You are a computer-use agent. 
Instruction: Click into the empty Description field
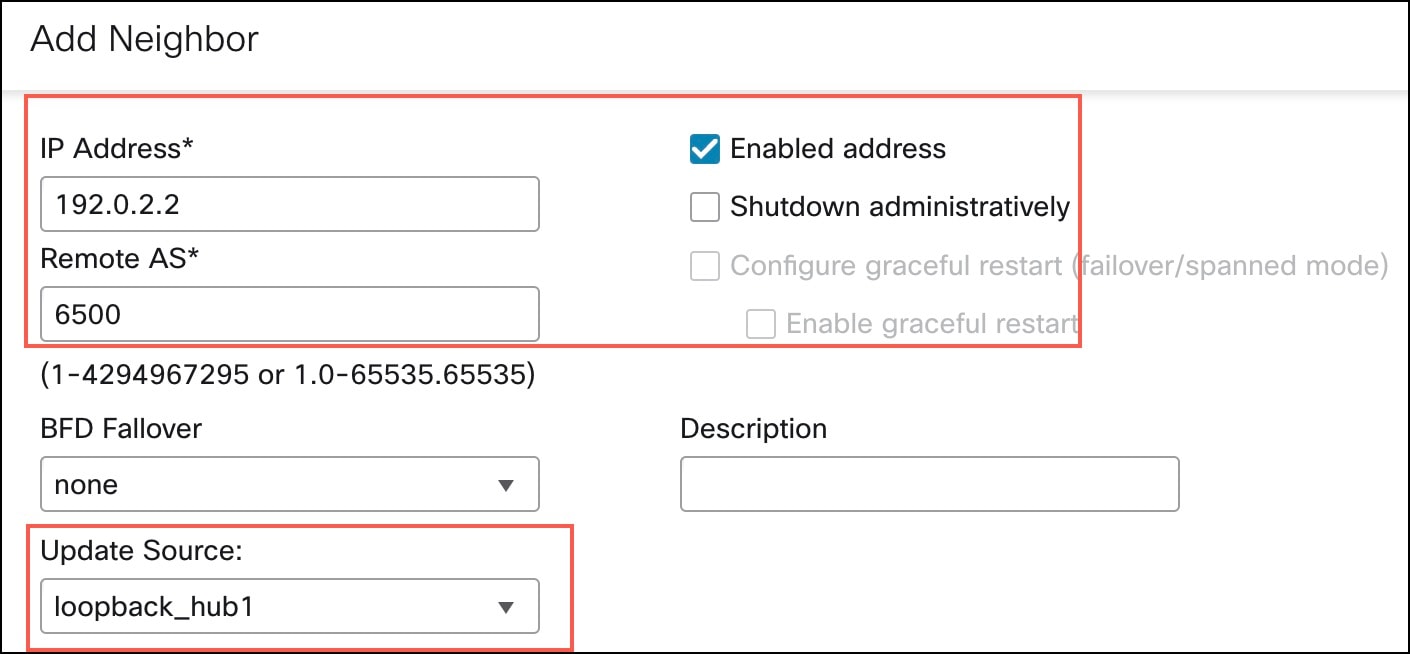tap(930, 485)
